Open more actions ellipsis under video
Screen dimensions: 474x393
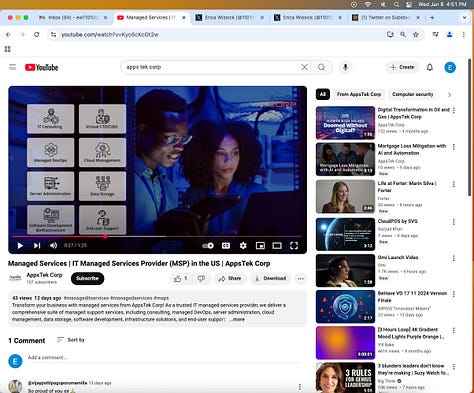[301, 279]
